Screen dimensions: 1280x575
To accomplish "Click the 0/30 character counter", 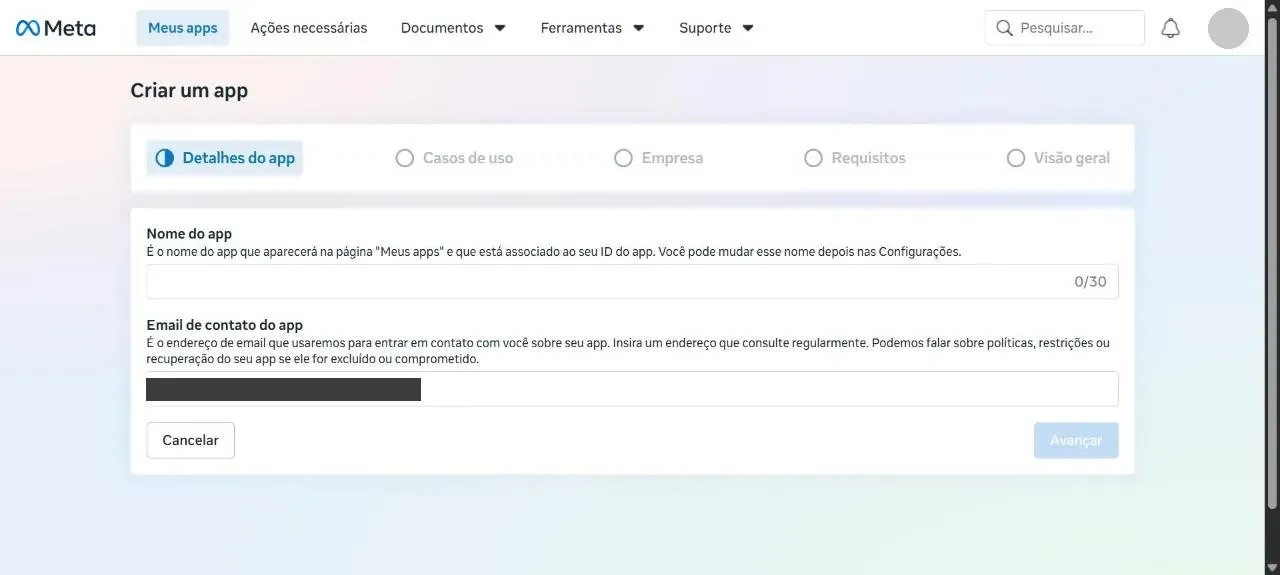I will click(1090, 281).
